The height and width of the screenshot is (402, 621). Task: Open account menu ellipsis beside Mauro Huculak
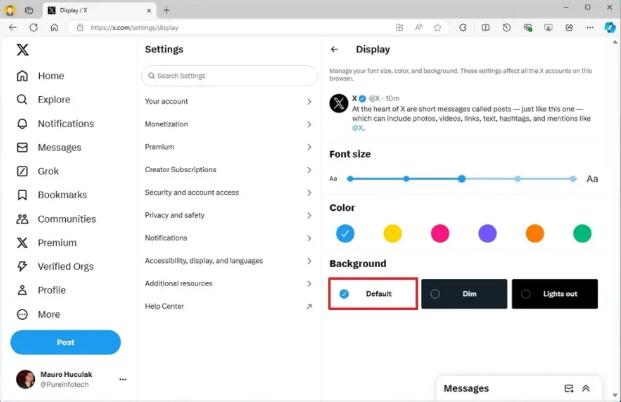(123, 379)
